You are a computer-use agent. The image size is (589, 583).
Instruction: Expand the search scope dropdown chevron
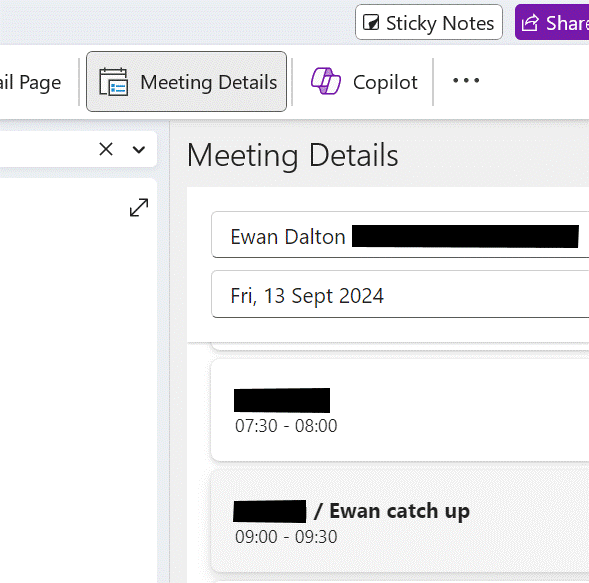pos(139,150)
